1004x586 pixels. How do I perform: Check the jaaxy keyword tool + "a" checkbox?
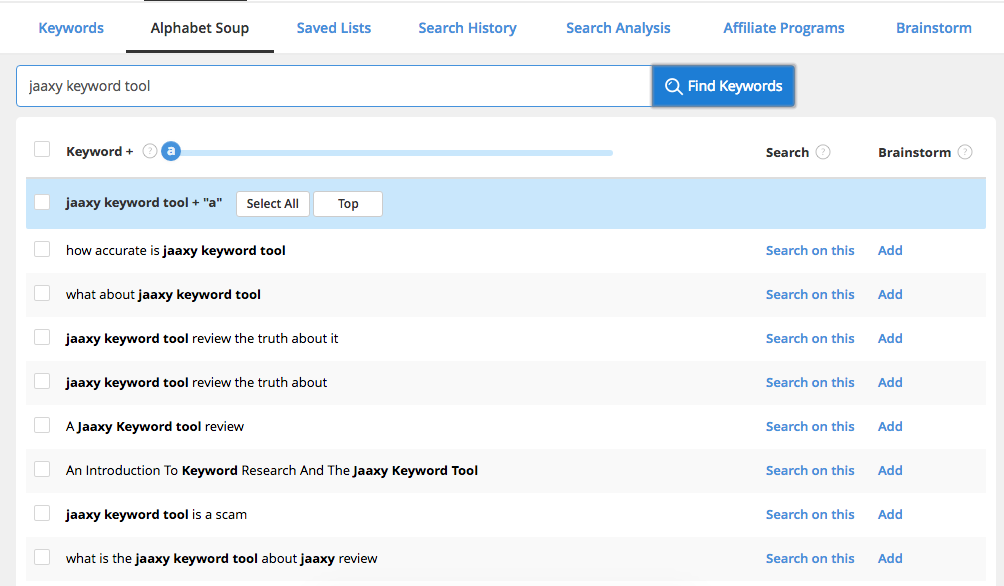tap(42, 202)
